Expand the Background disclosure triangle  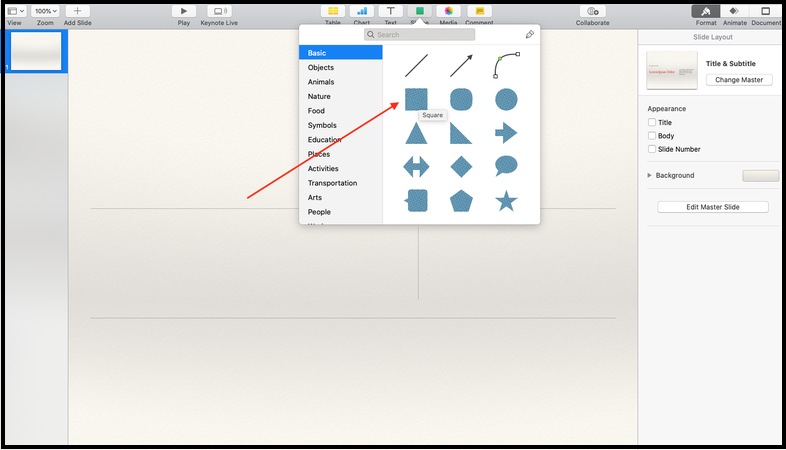[650, 176]
